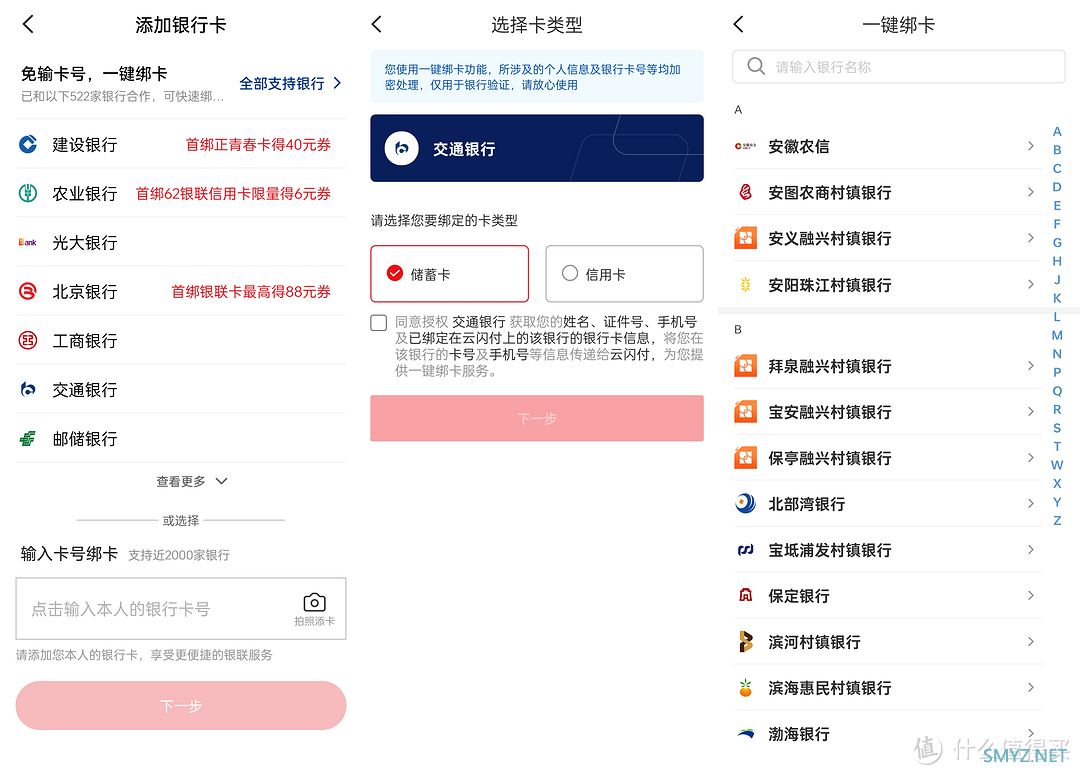Screen dimensions: 1080x775
Task: Open 北部湾银行 row chevron
Action: (1030, 504)
